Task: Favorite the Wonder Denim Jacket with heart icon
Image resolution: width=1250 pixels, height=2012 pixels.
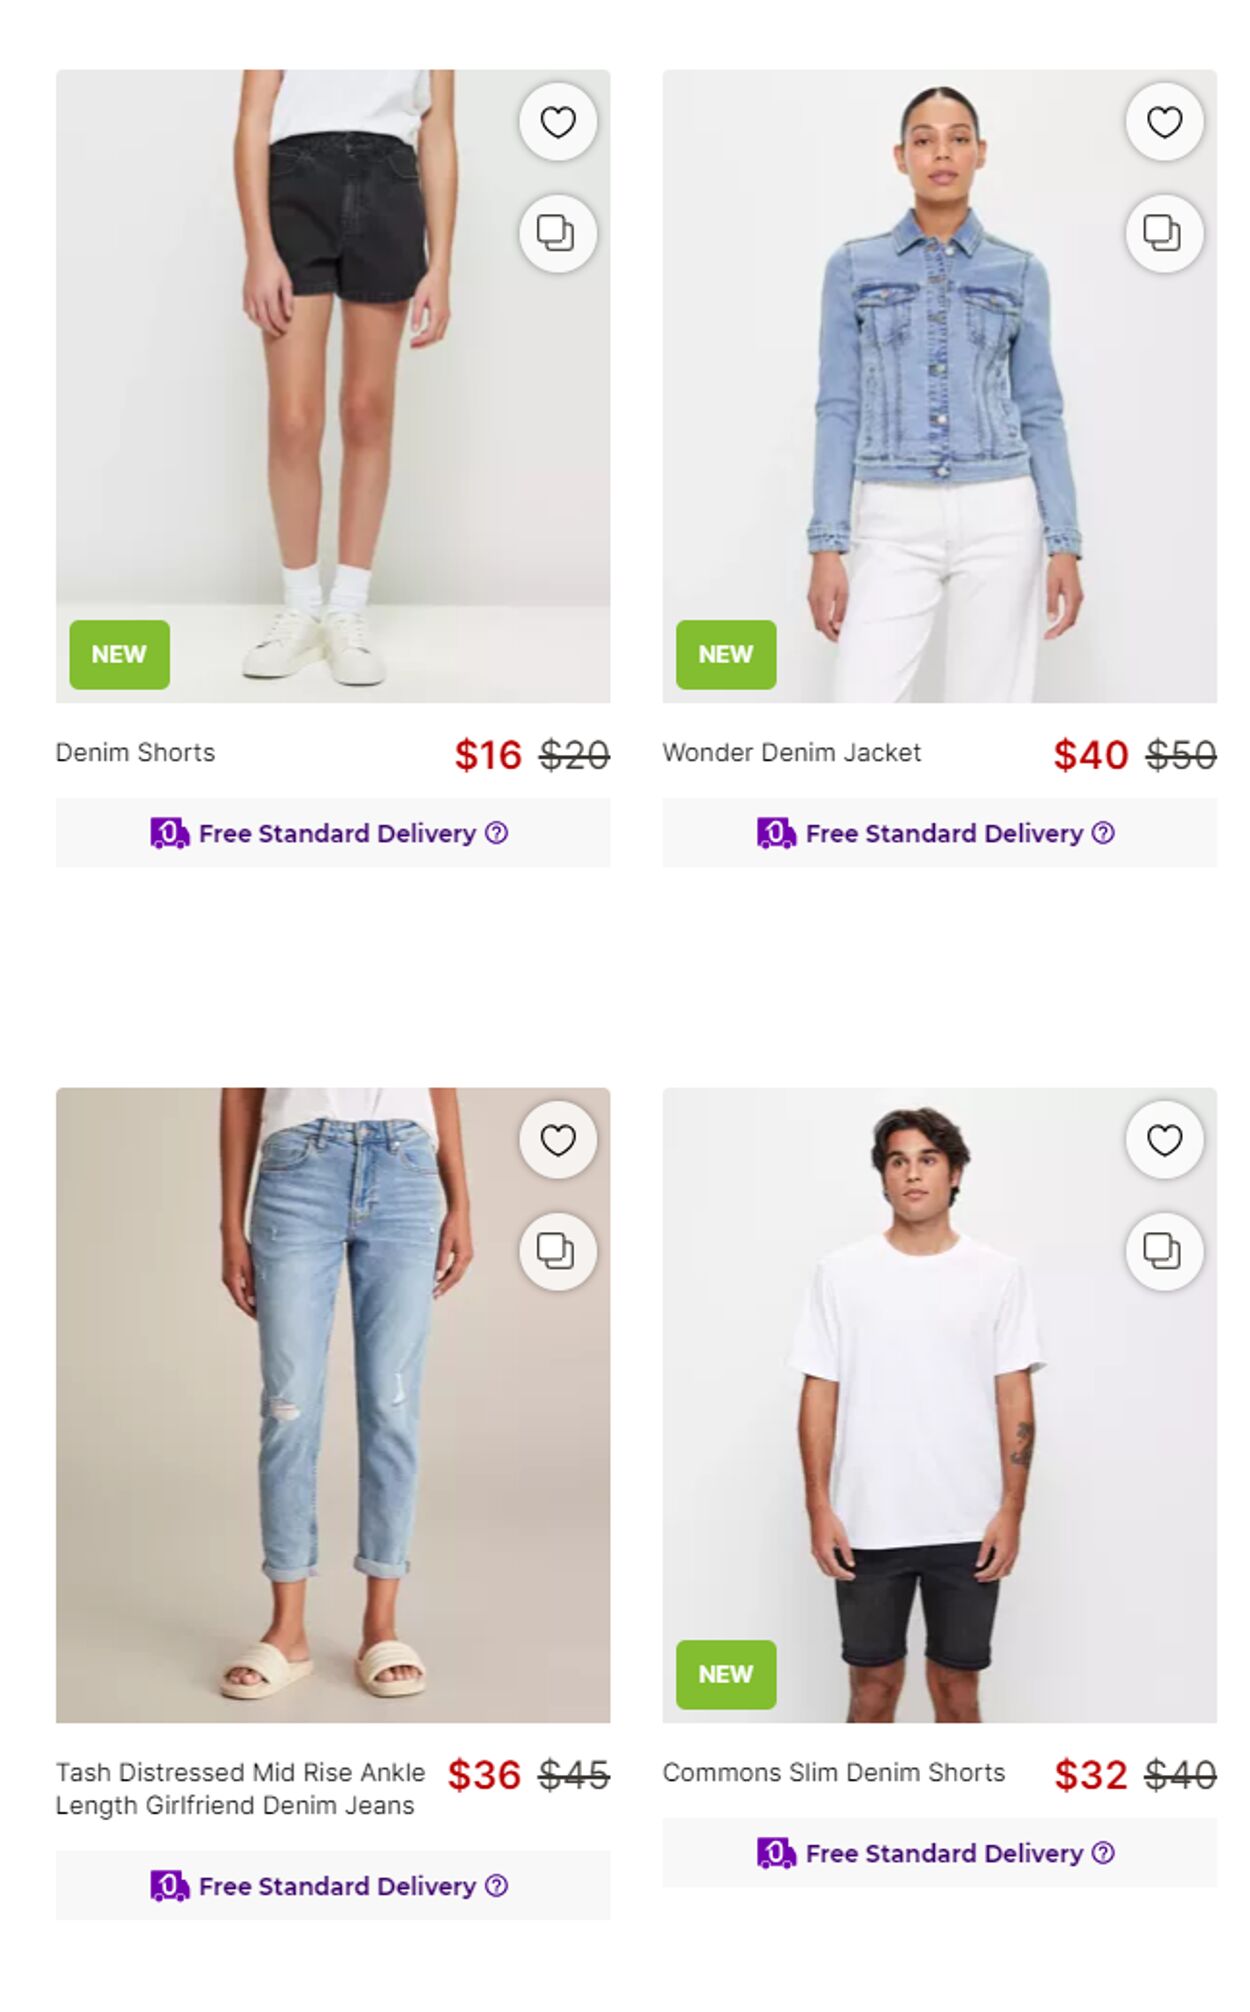Action: [x=1164, y=122]
